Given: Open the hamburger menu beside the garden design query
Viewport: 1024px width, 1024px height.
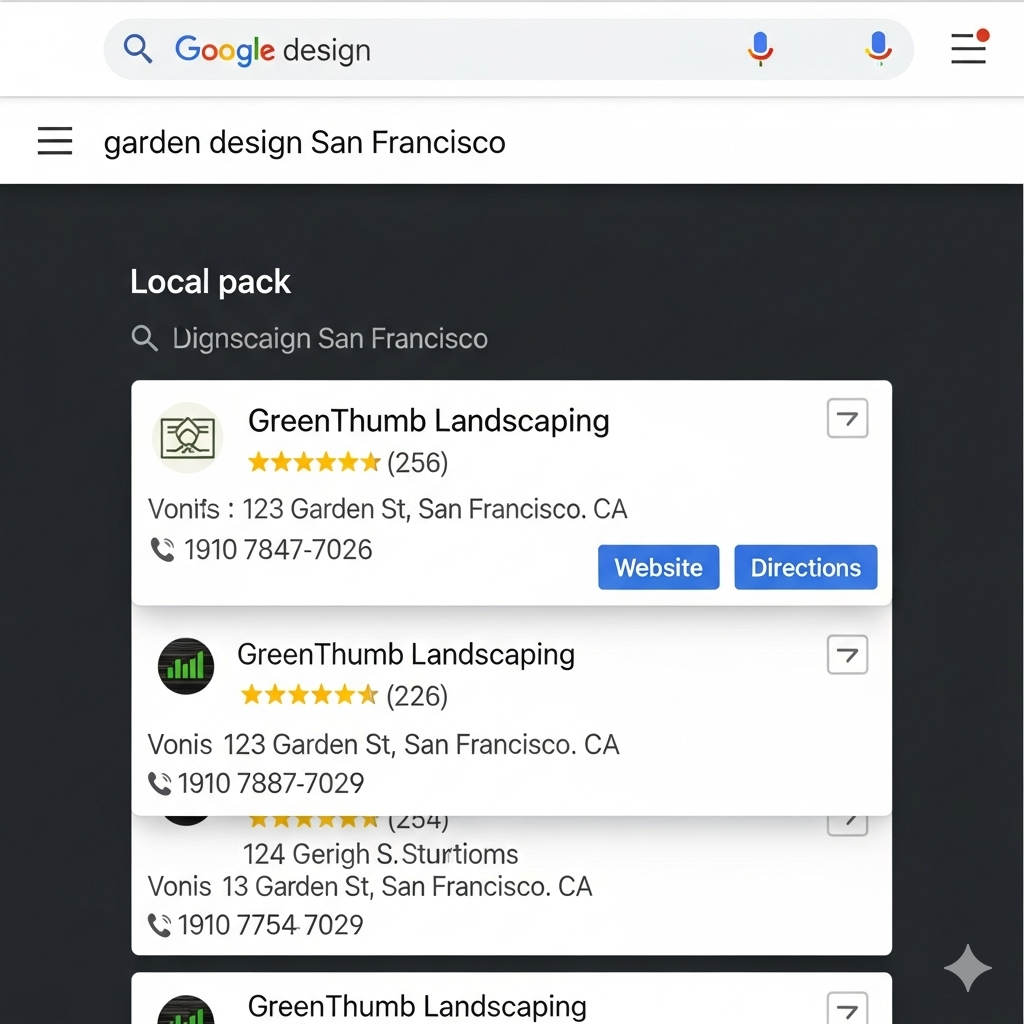Looking at the screenshot, I should [55, 141].
